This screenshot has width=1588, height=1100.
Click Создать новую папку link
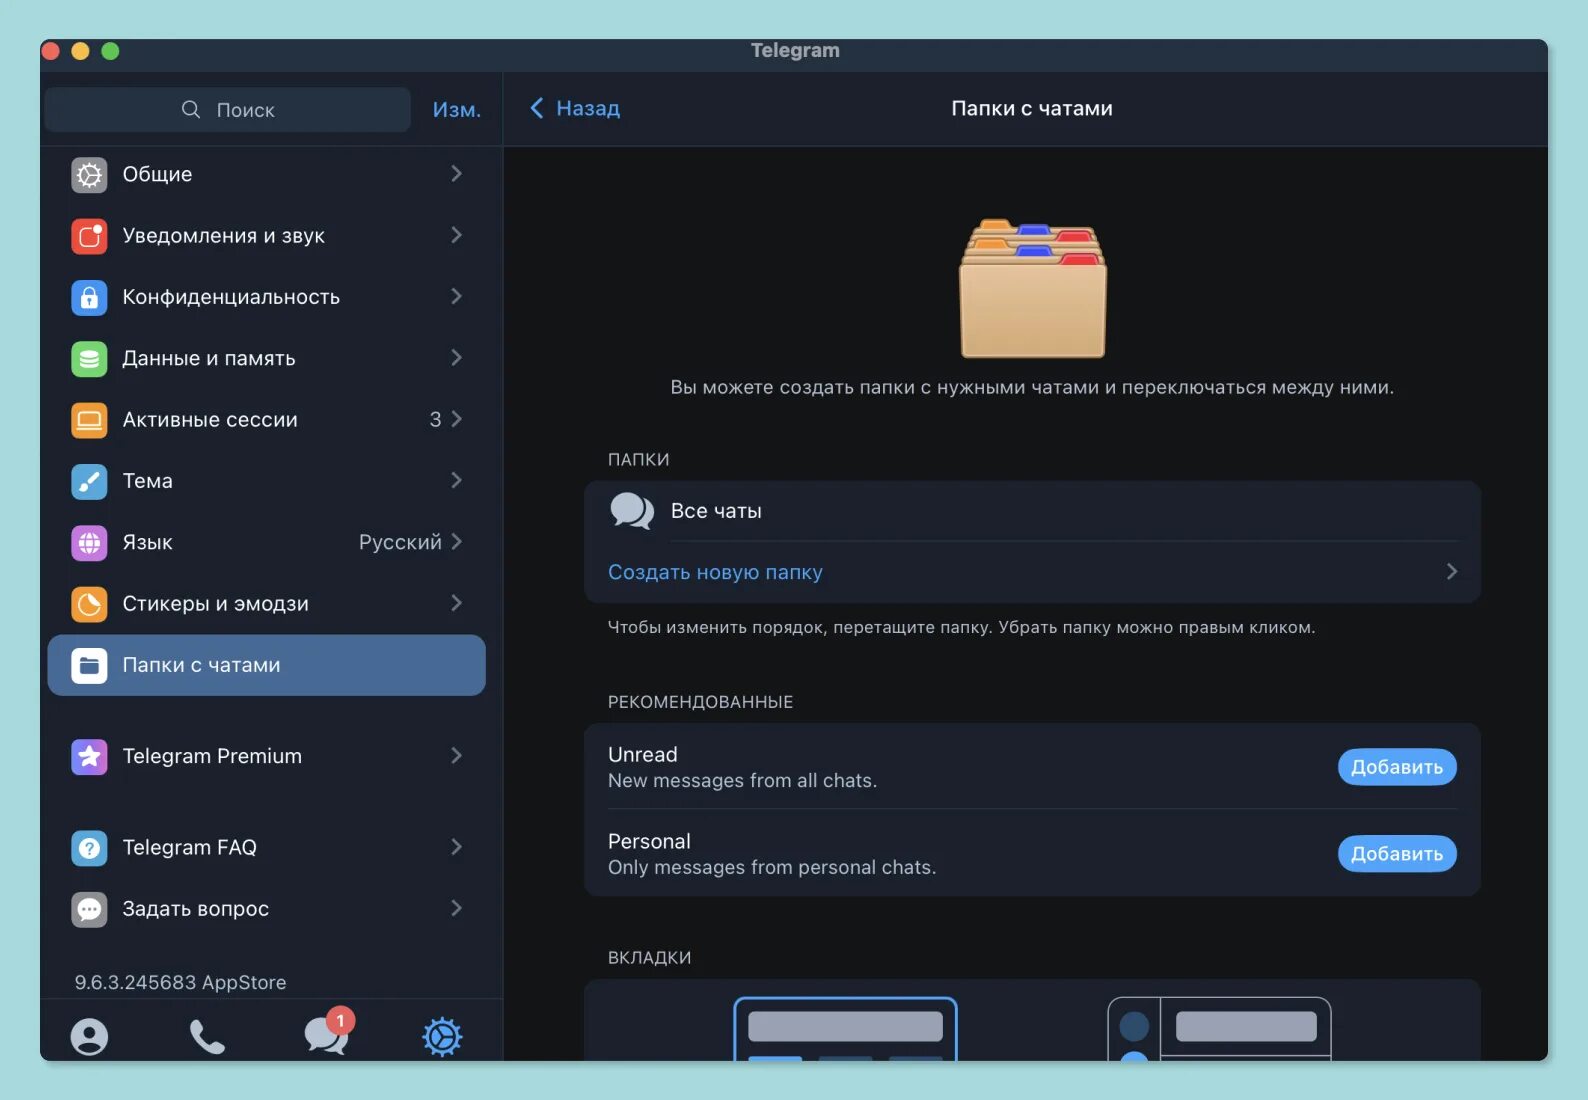715,572
